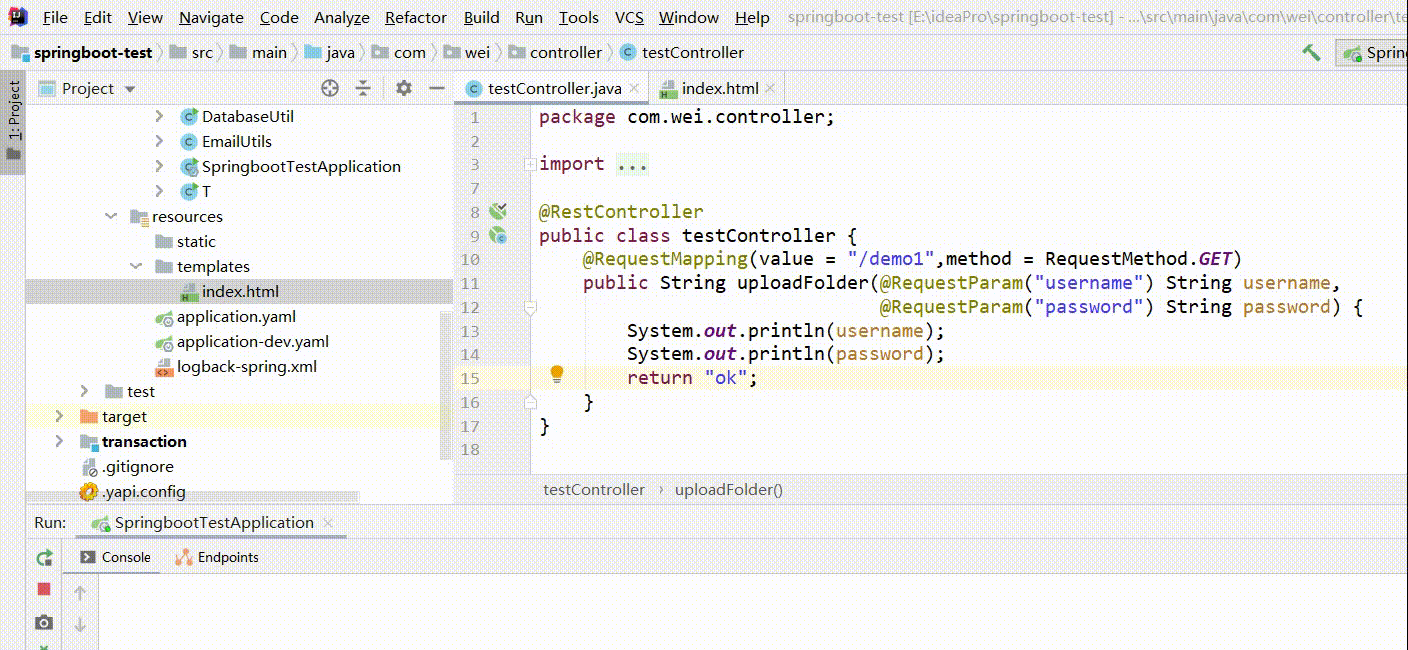The image size is (1408, 650).
Task: Expand the SpringbootTestApplication node chevron
Action: [x=159, y=166]
